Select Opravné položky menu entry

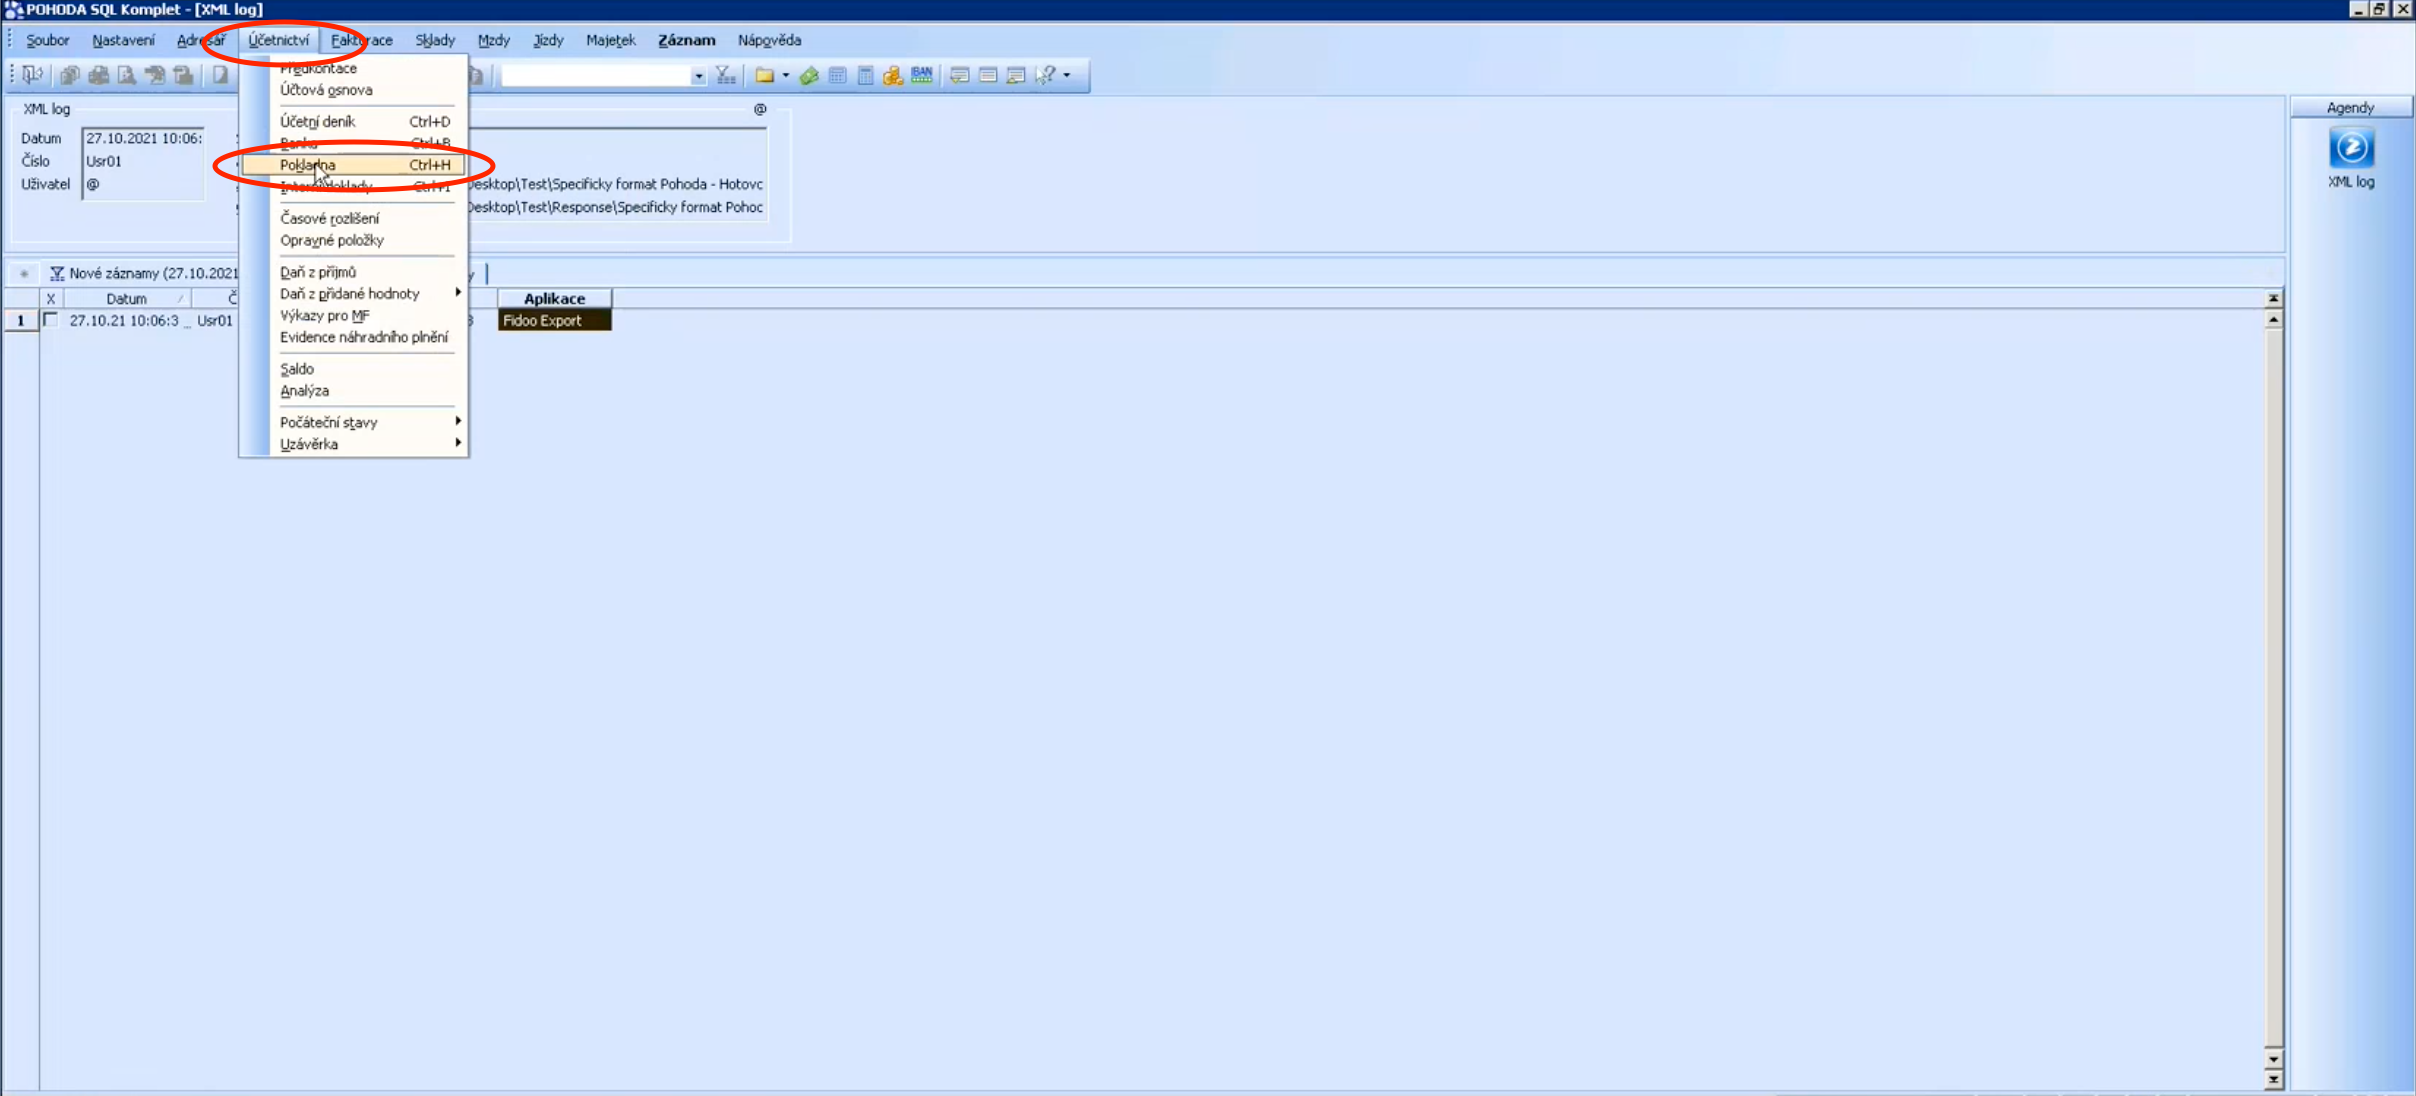[354, 240]
